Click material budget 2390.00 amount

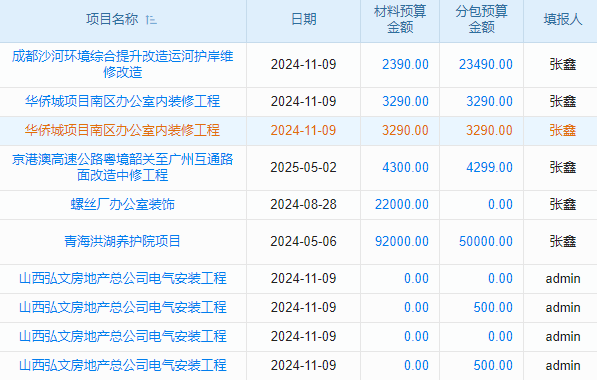(405, 64)
